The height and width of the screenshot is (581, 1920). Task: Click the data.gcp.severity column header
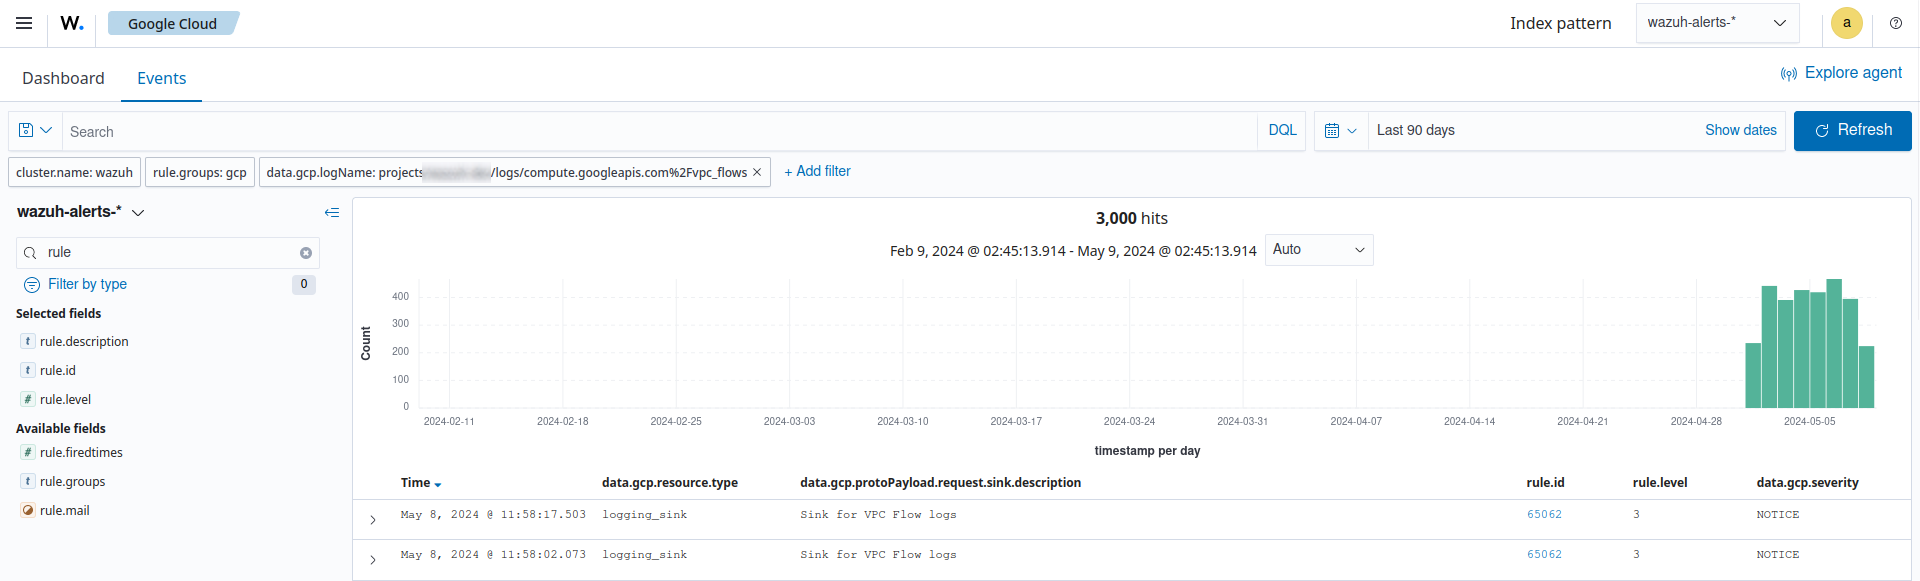1807,483
